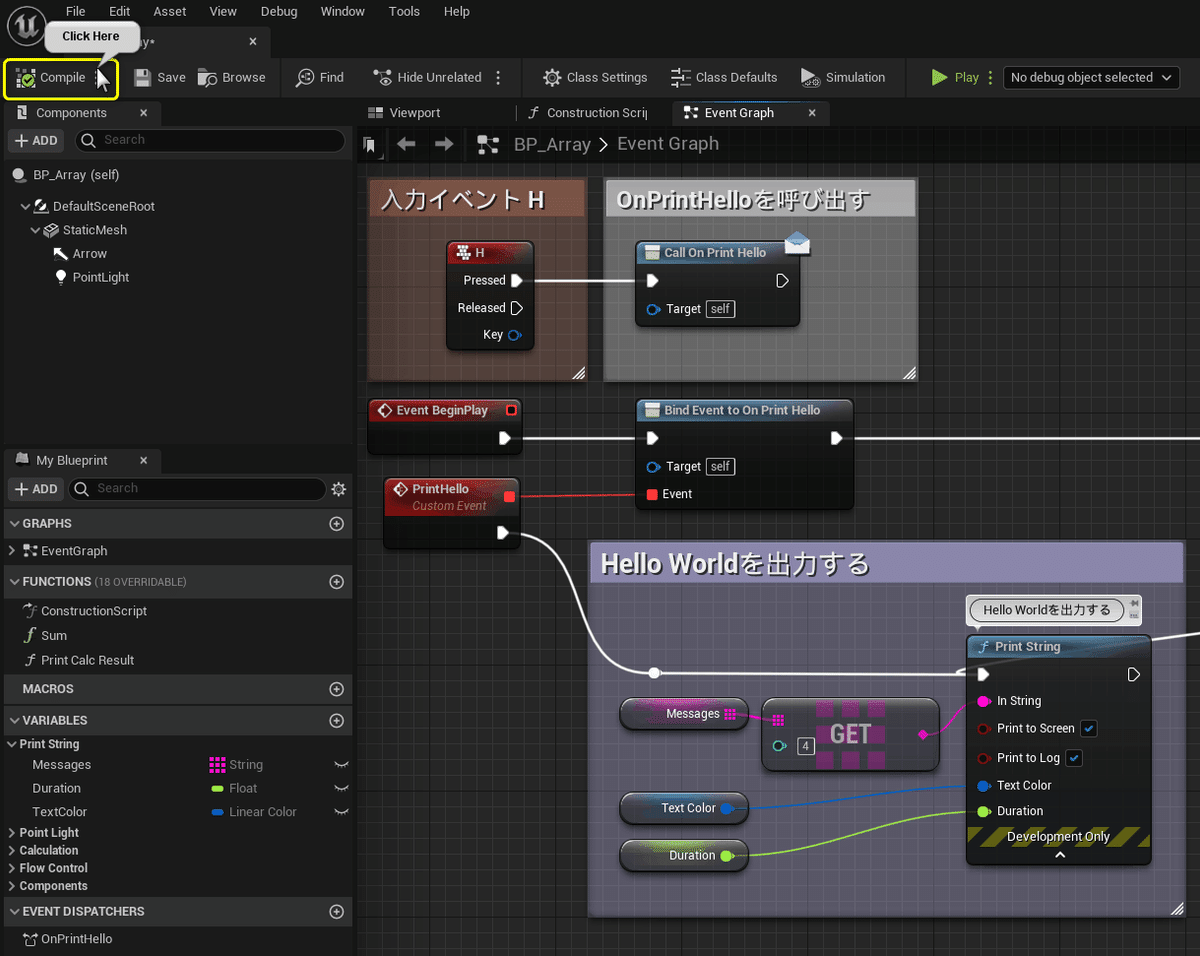Viewport: 1200px width, 956px height.
Task: Toggle Print to Log checkbox
Action: [x=1074, y=758]
